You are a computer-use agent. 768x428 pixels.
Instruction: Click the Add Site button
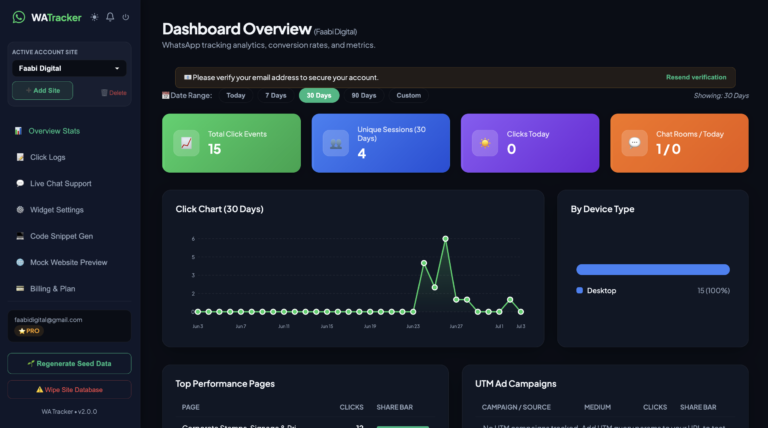coord(43,91)
